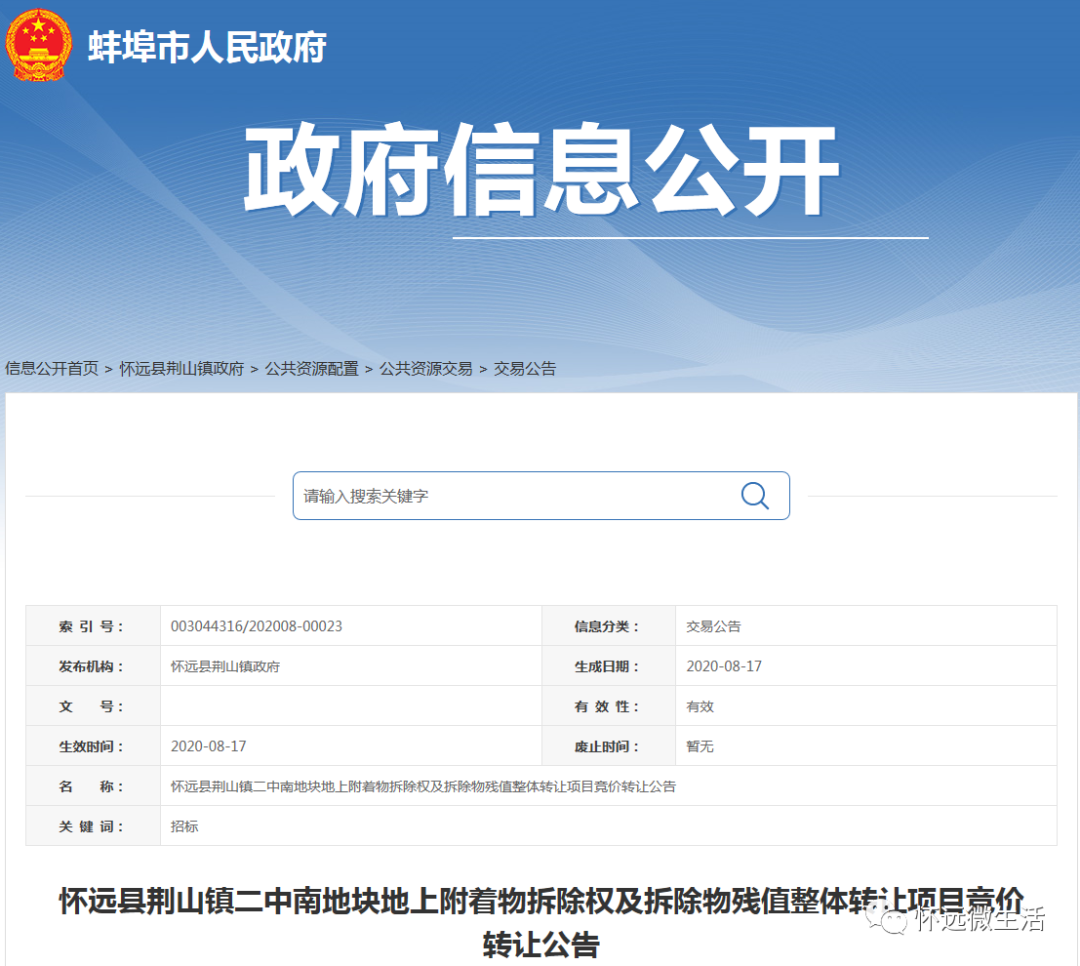Click 交易公告 value beside 信息分类
This screenshot has width=1080, height=966.
click(x=713, y=626)
